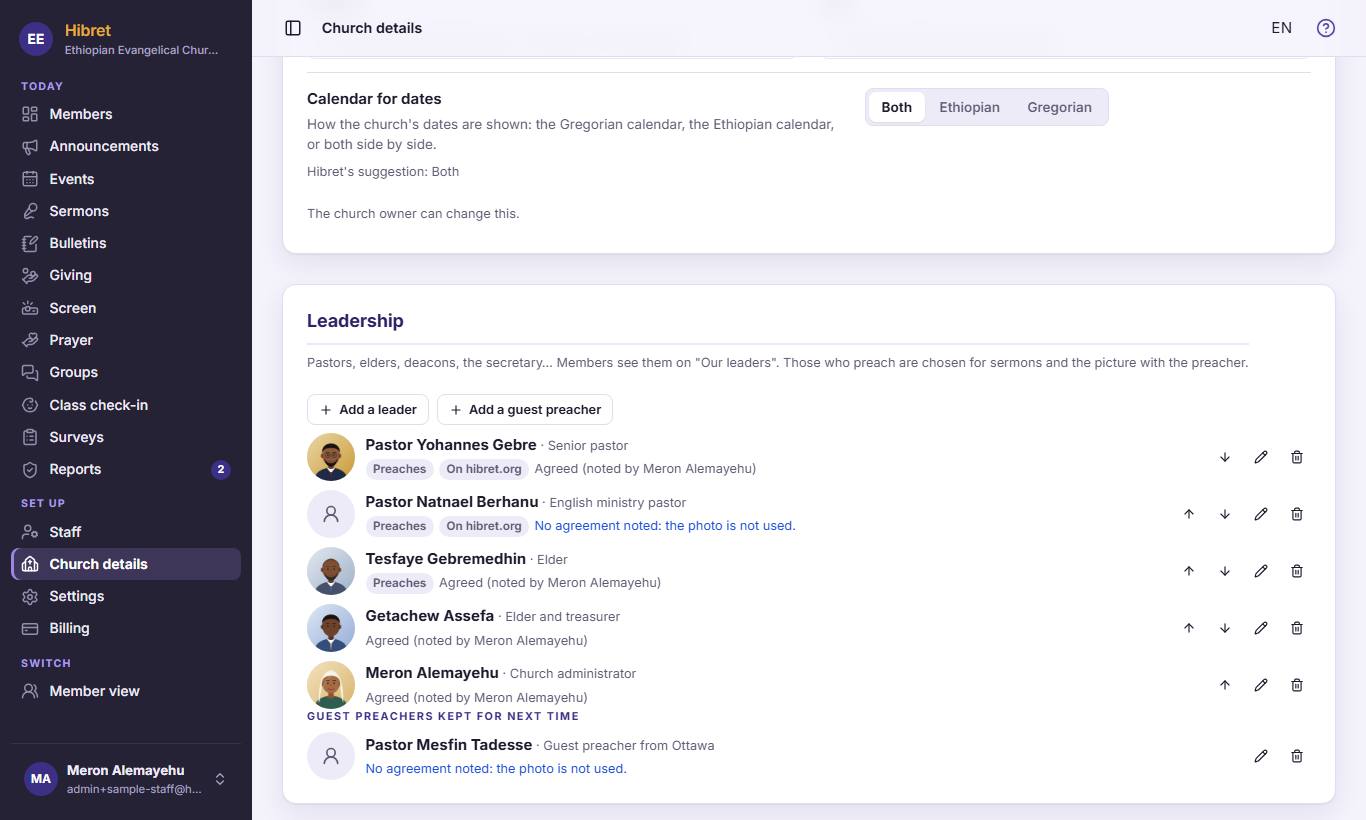
Task: Move Pastor Yohannes Gebre down
Action: [x=1225, y=457]
